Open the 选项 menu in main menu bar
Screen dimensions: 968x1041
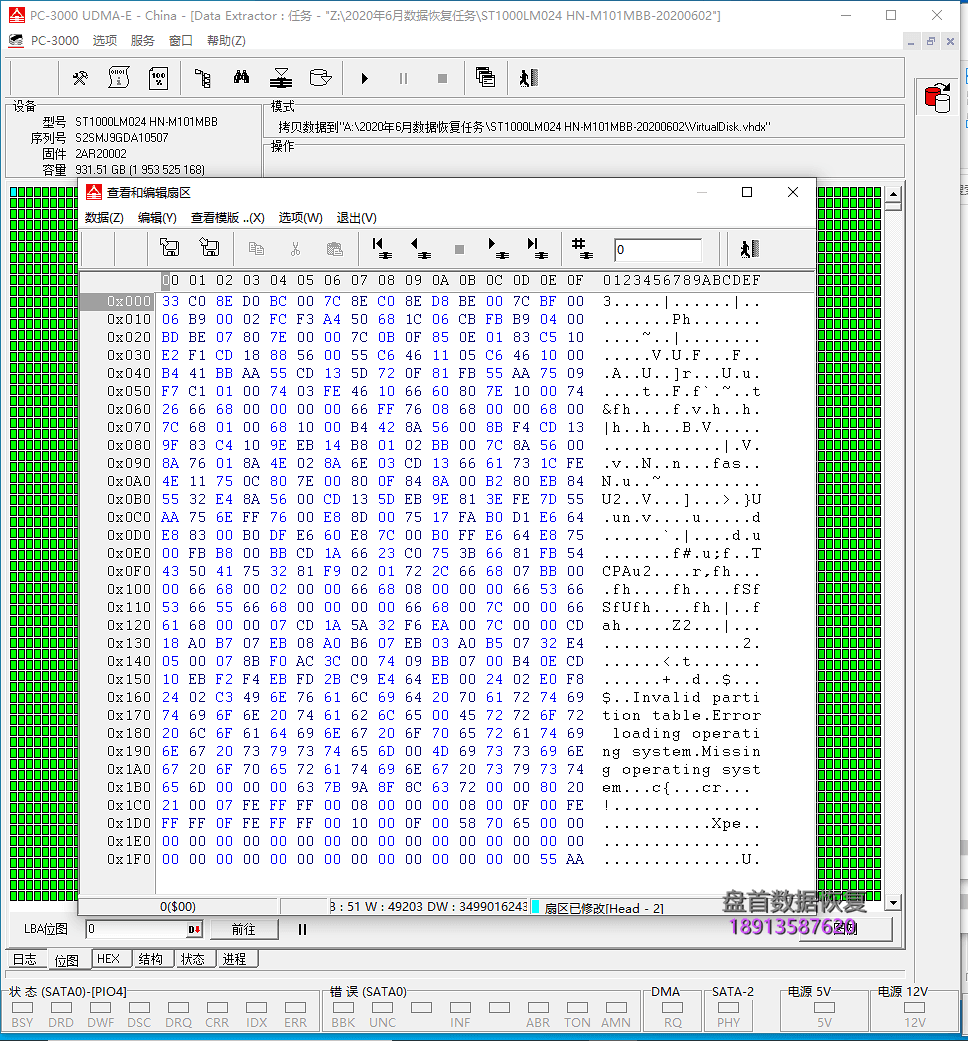click(104, 40)
